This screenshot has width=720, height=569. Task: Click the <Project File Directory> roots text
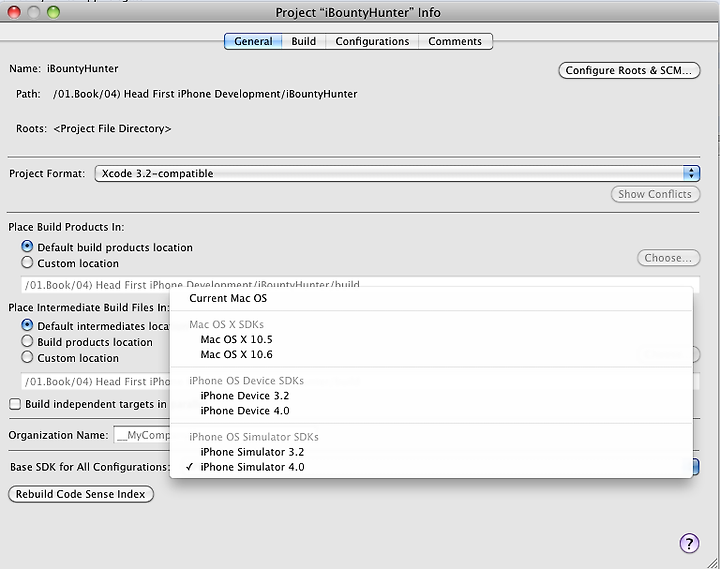112,129
